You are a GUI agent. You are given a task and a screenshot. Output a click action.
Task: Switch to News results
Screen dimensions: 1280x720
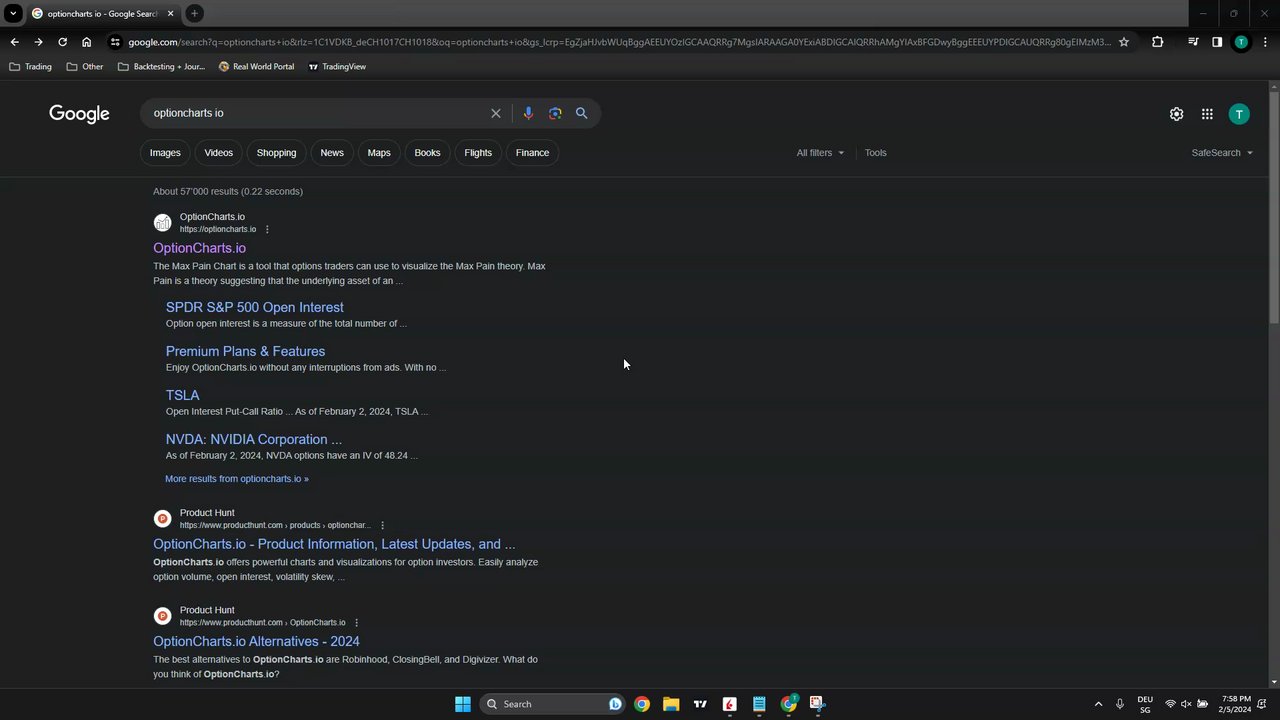pos(332,153)
